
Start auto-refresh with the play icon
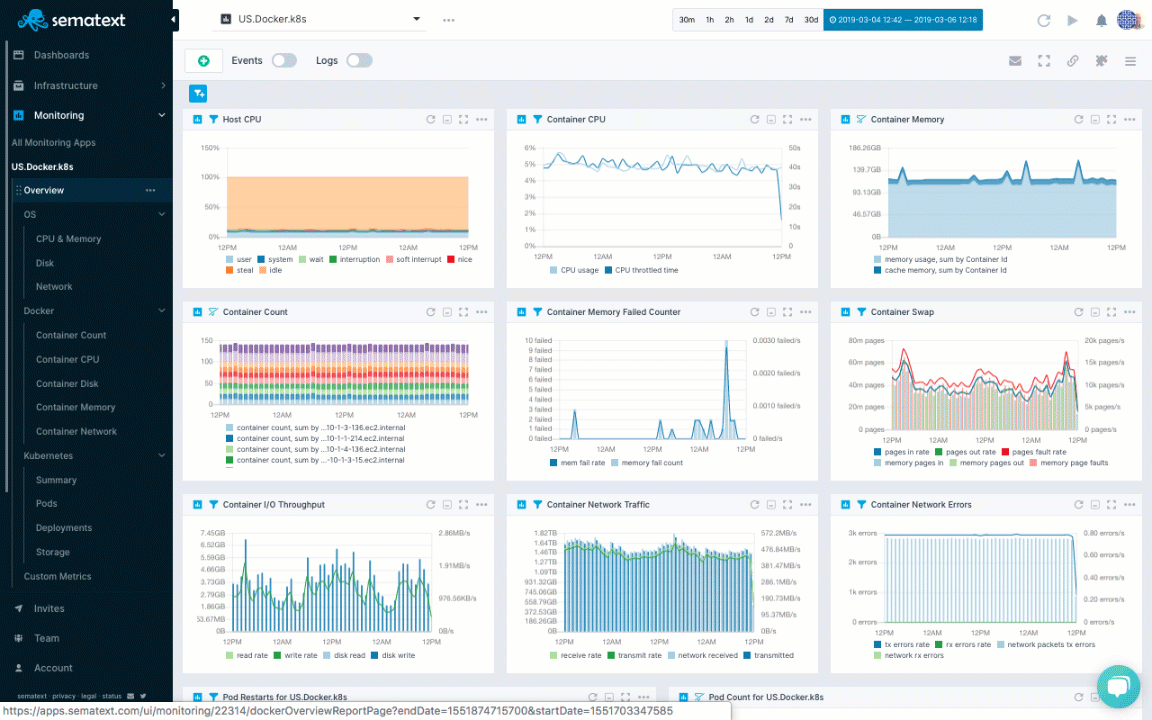coord(1072,19)
